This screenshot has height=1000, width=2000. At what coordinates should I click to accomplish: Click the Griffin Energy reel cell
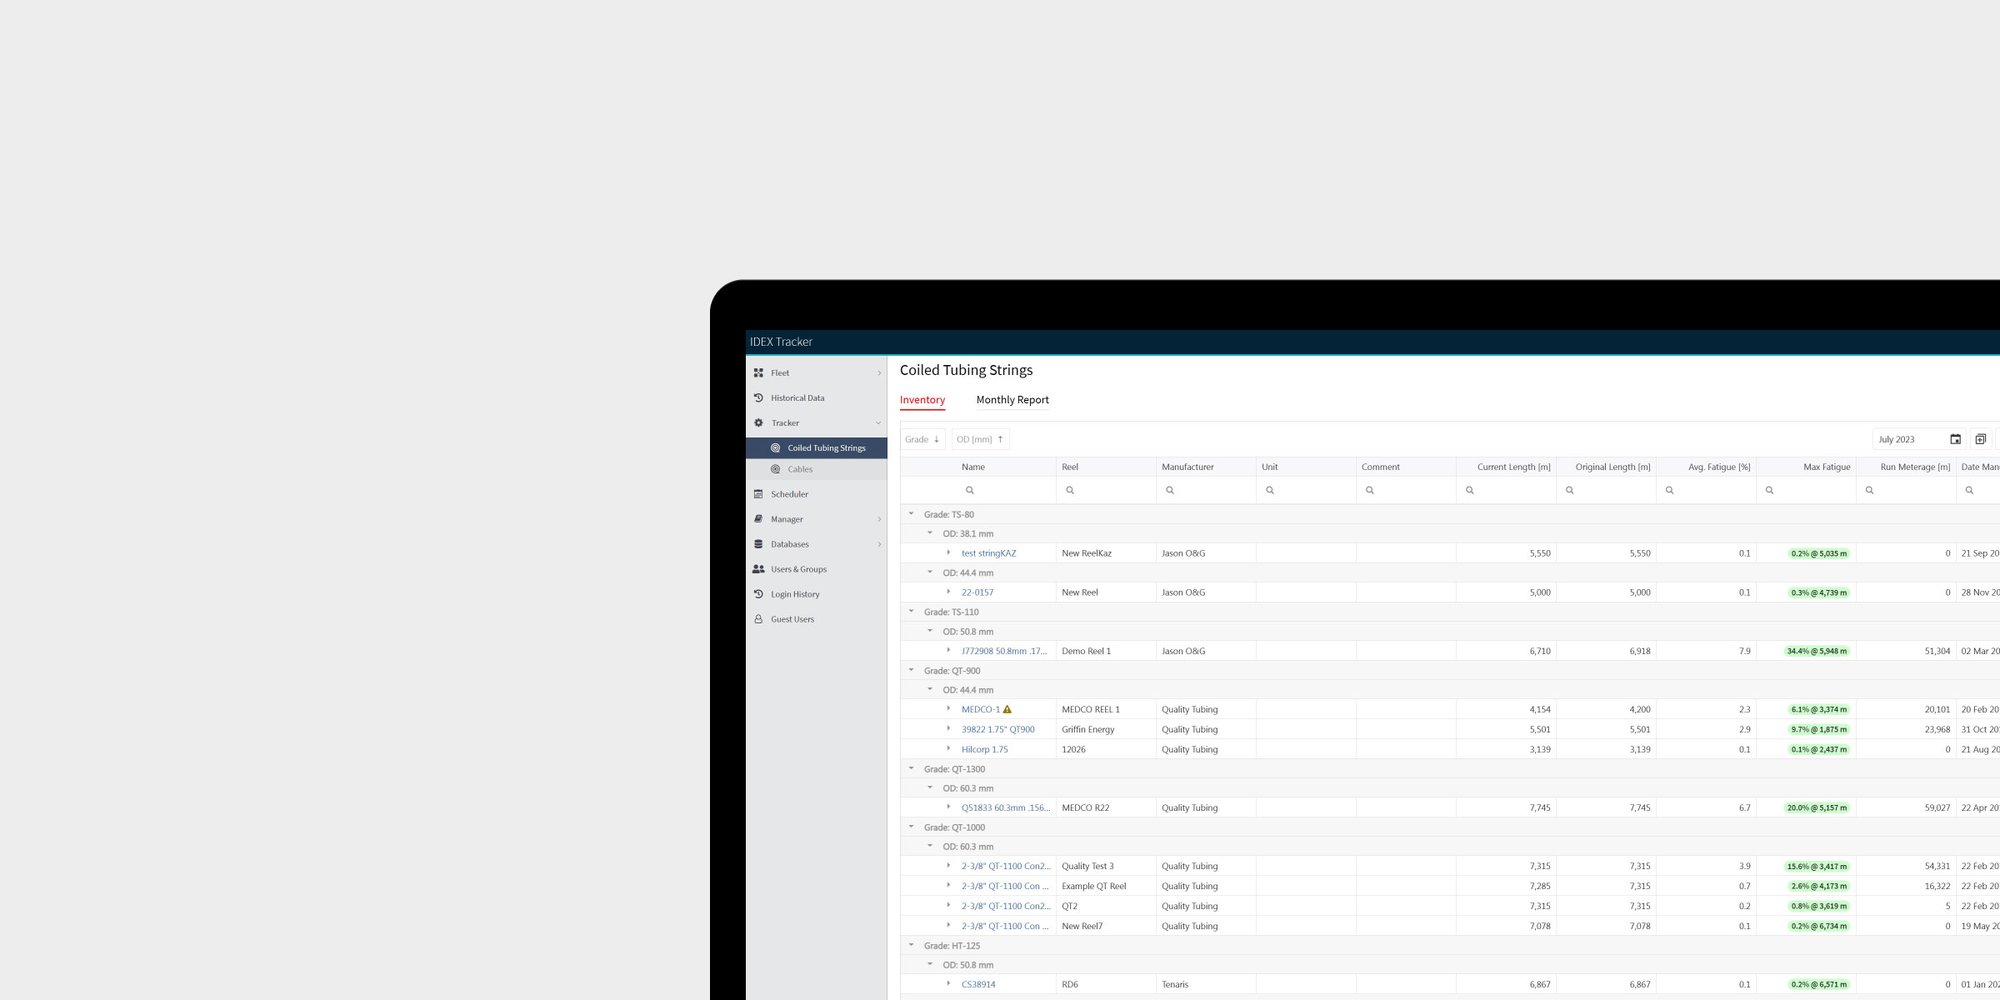pos(1105,729)
